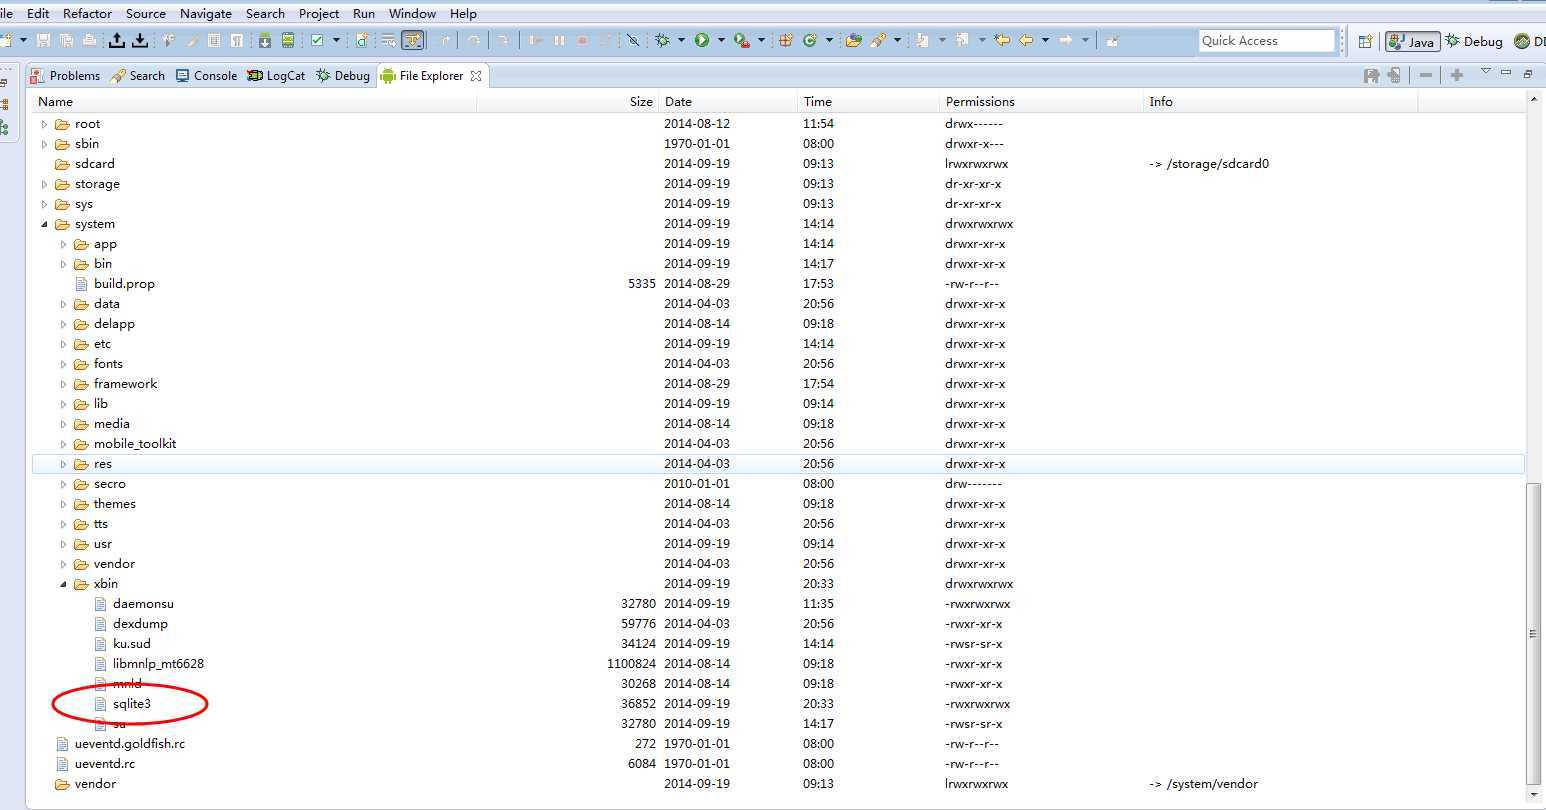Open the File Explorer view menu triangle
This screenshot has height=810, width=1546.
(1485, 72)
